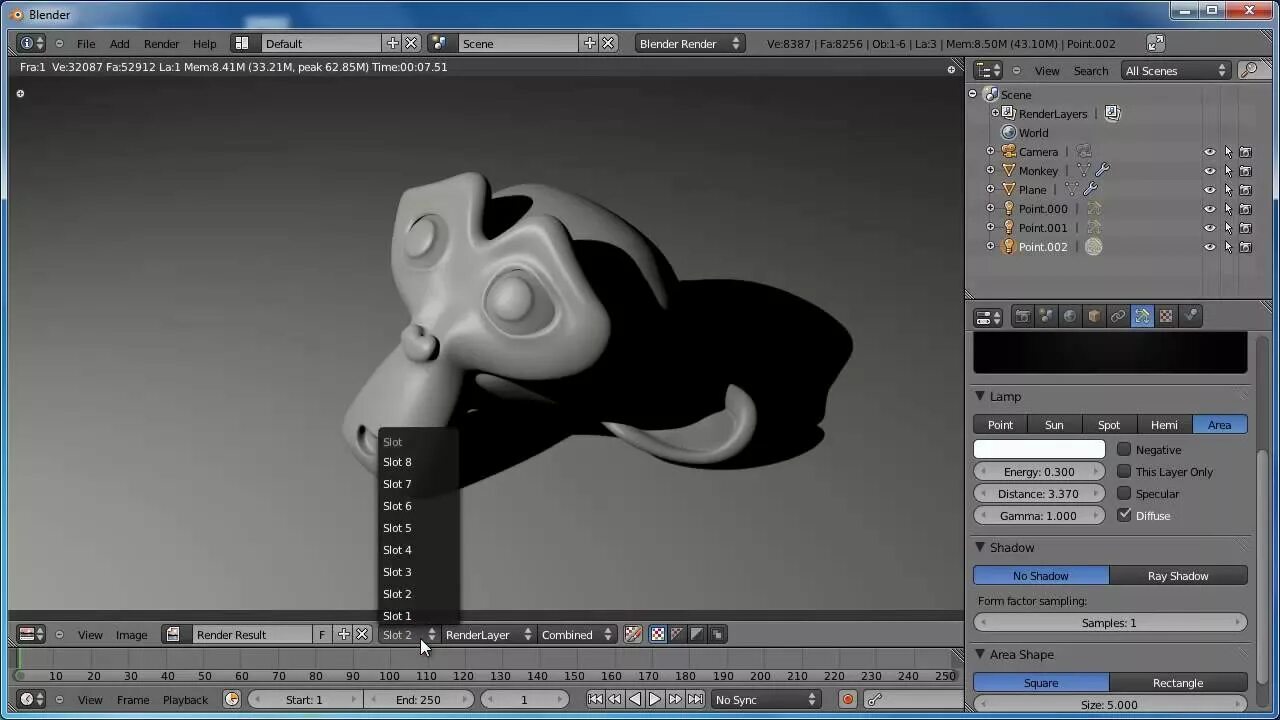
Task: Expand the Monkey tree item
Action: pyautogui.click(x=990, y=171)
